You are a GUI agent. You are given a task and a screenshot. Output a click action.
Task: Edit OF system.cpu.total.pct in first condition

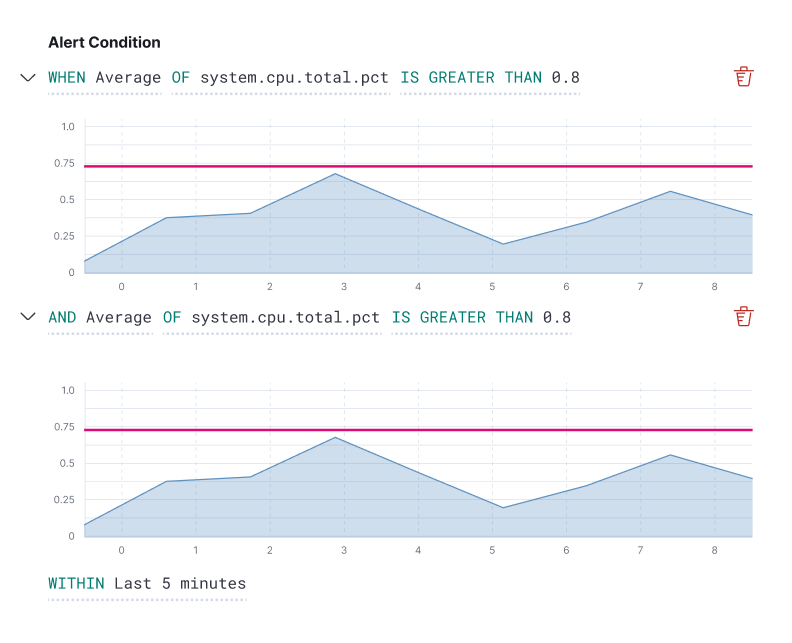tap(280, 78)
